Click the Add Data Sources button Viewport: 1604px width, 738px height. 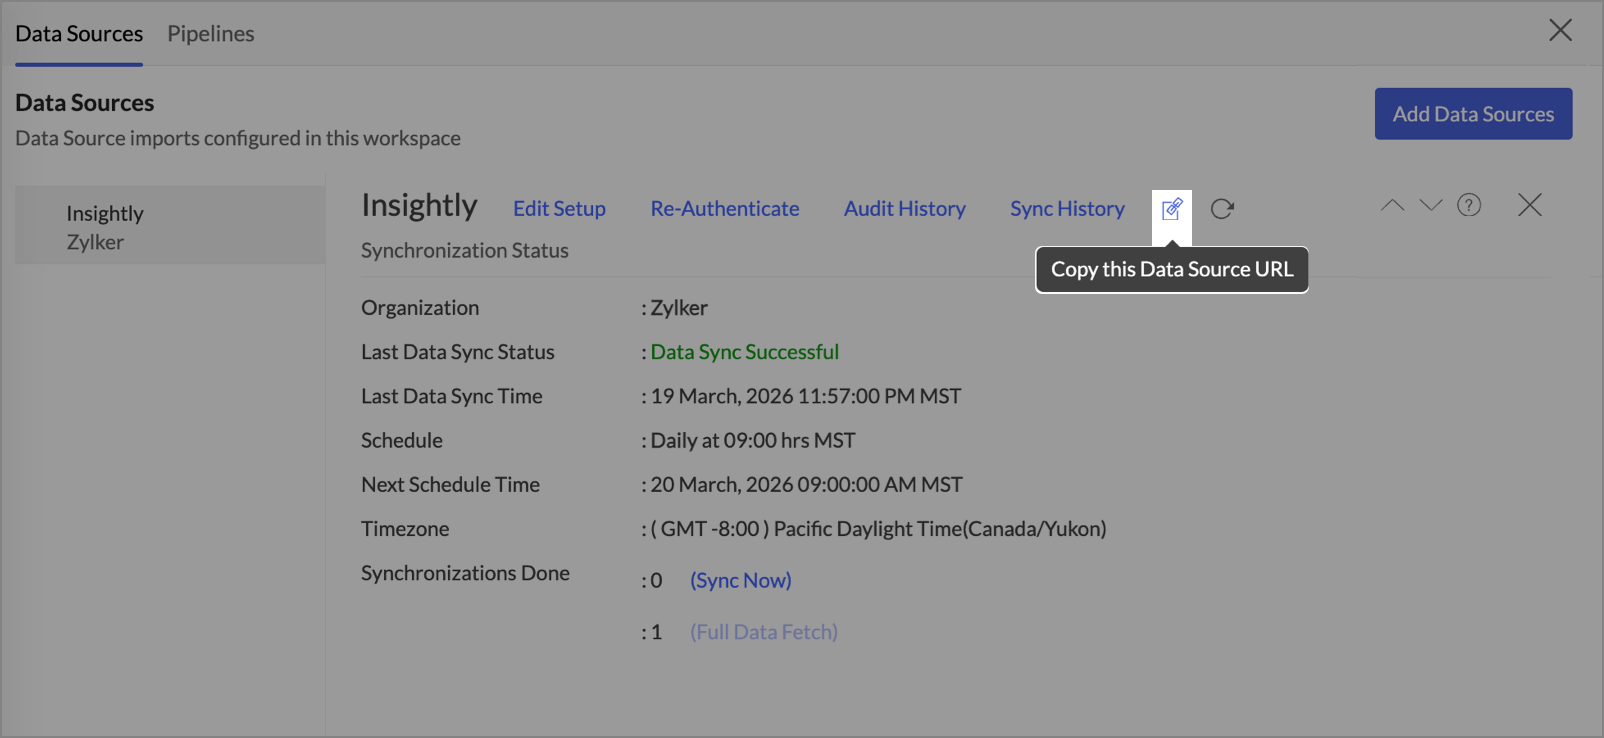(1473, 114)
